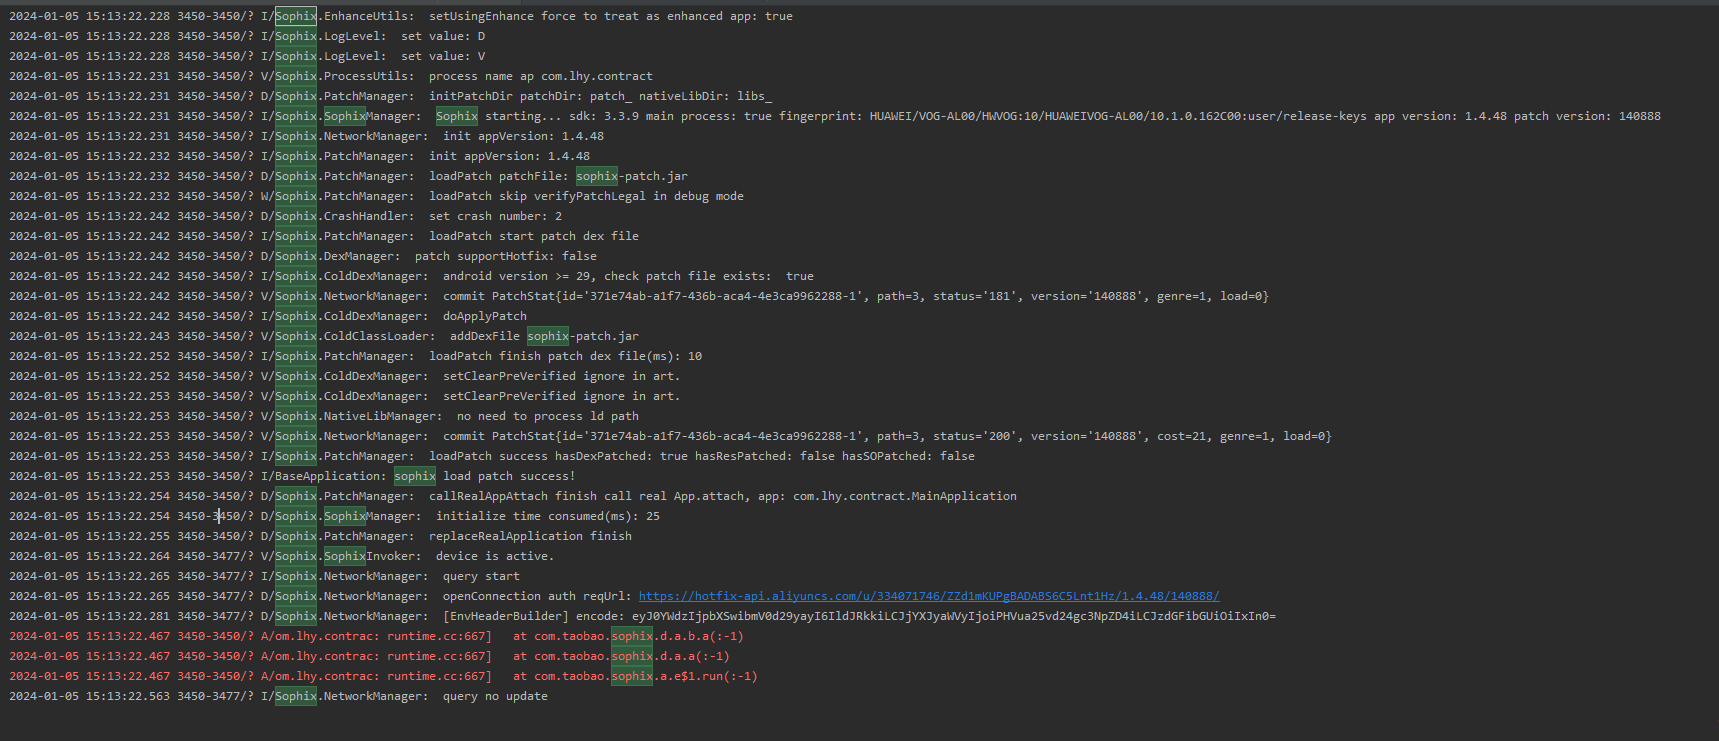Select the doApplyPatch ColdDexManager log line
Image resolution: width=1719 pixels, height=741 pixels.
(x=484, y=316)
